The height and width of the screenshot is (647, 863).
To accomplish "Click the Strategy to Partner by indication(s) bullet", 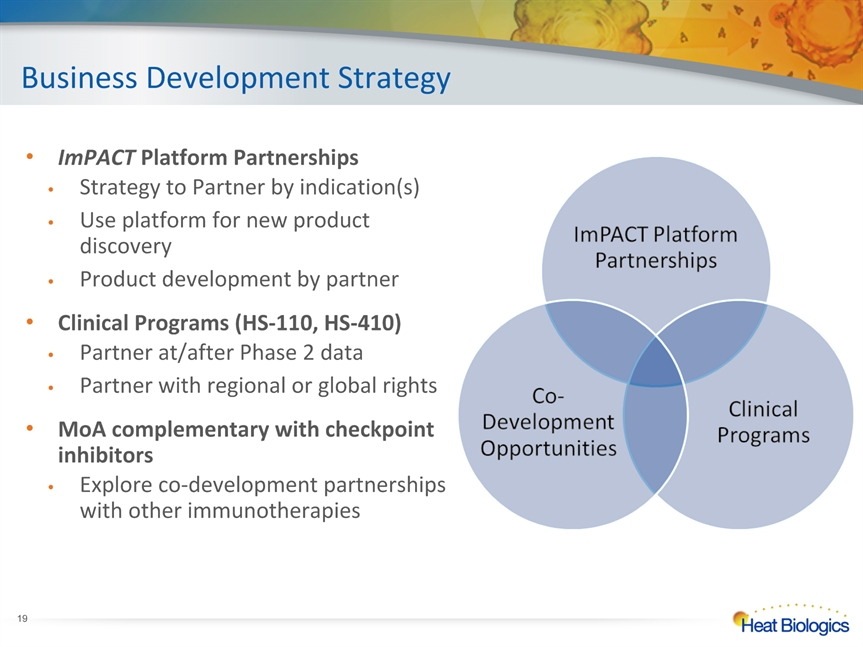I will (x=249, y=187).
